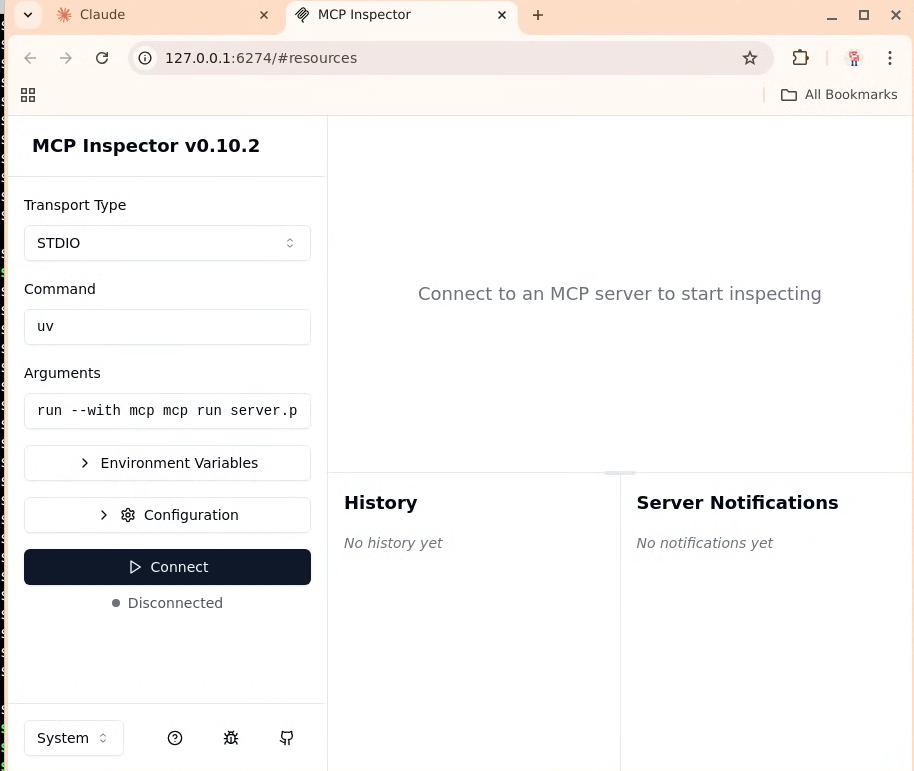Click the 'No notifications yet' text
Viewport: 914px width, 771px height.
coord(704,543)
